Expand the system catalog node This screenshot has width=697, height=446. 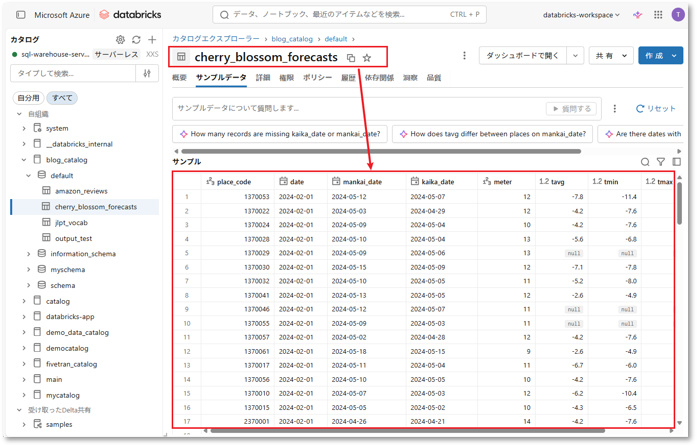[24, 128]
